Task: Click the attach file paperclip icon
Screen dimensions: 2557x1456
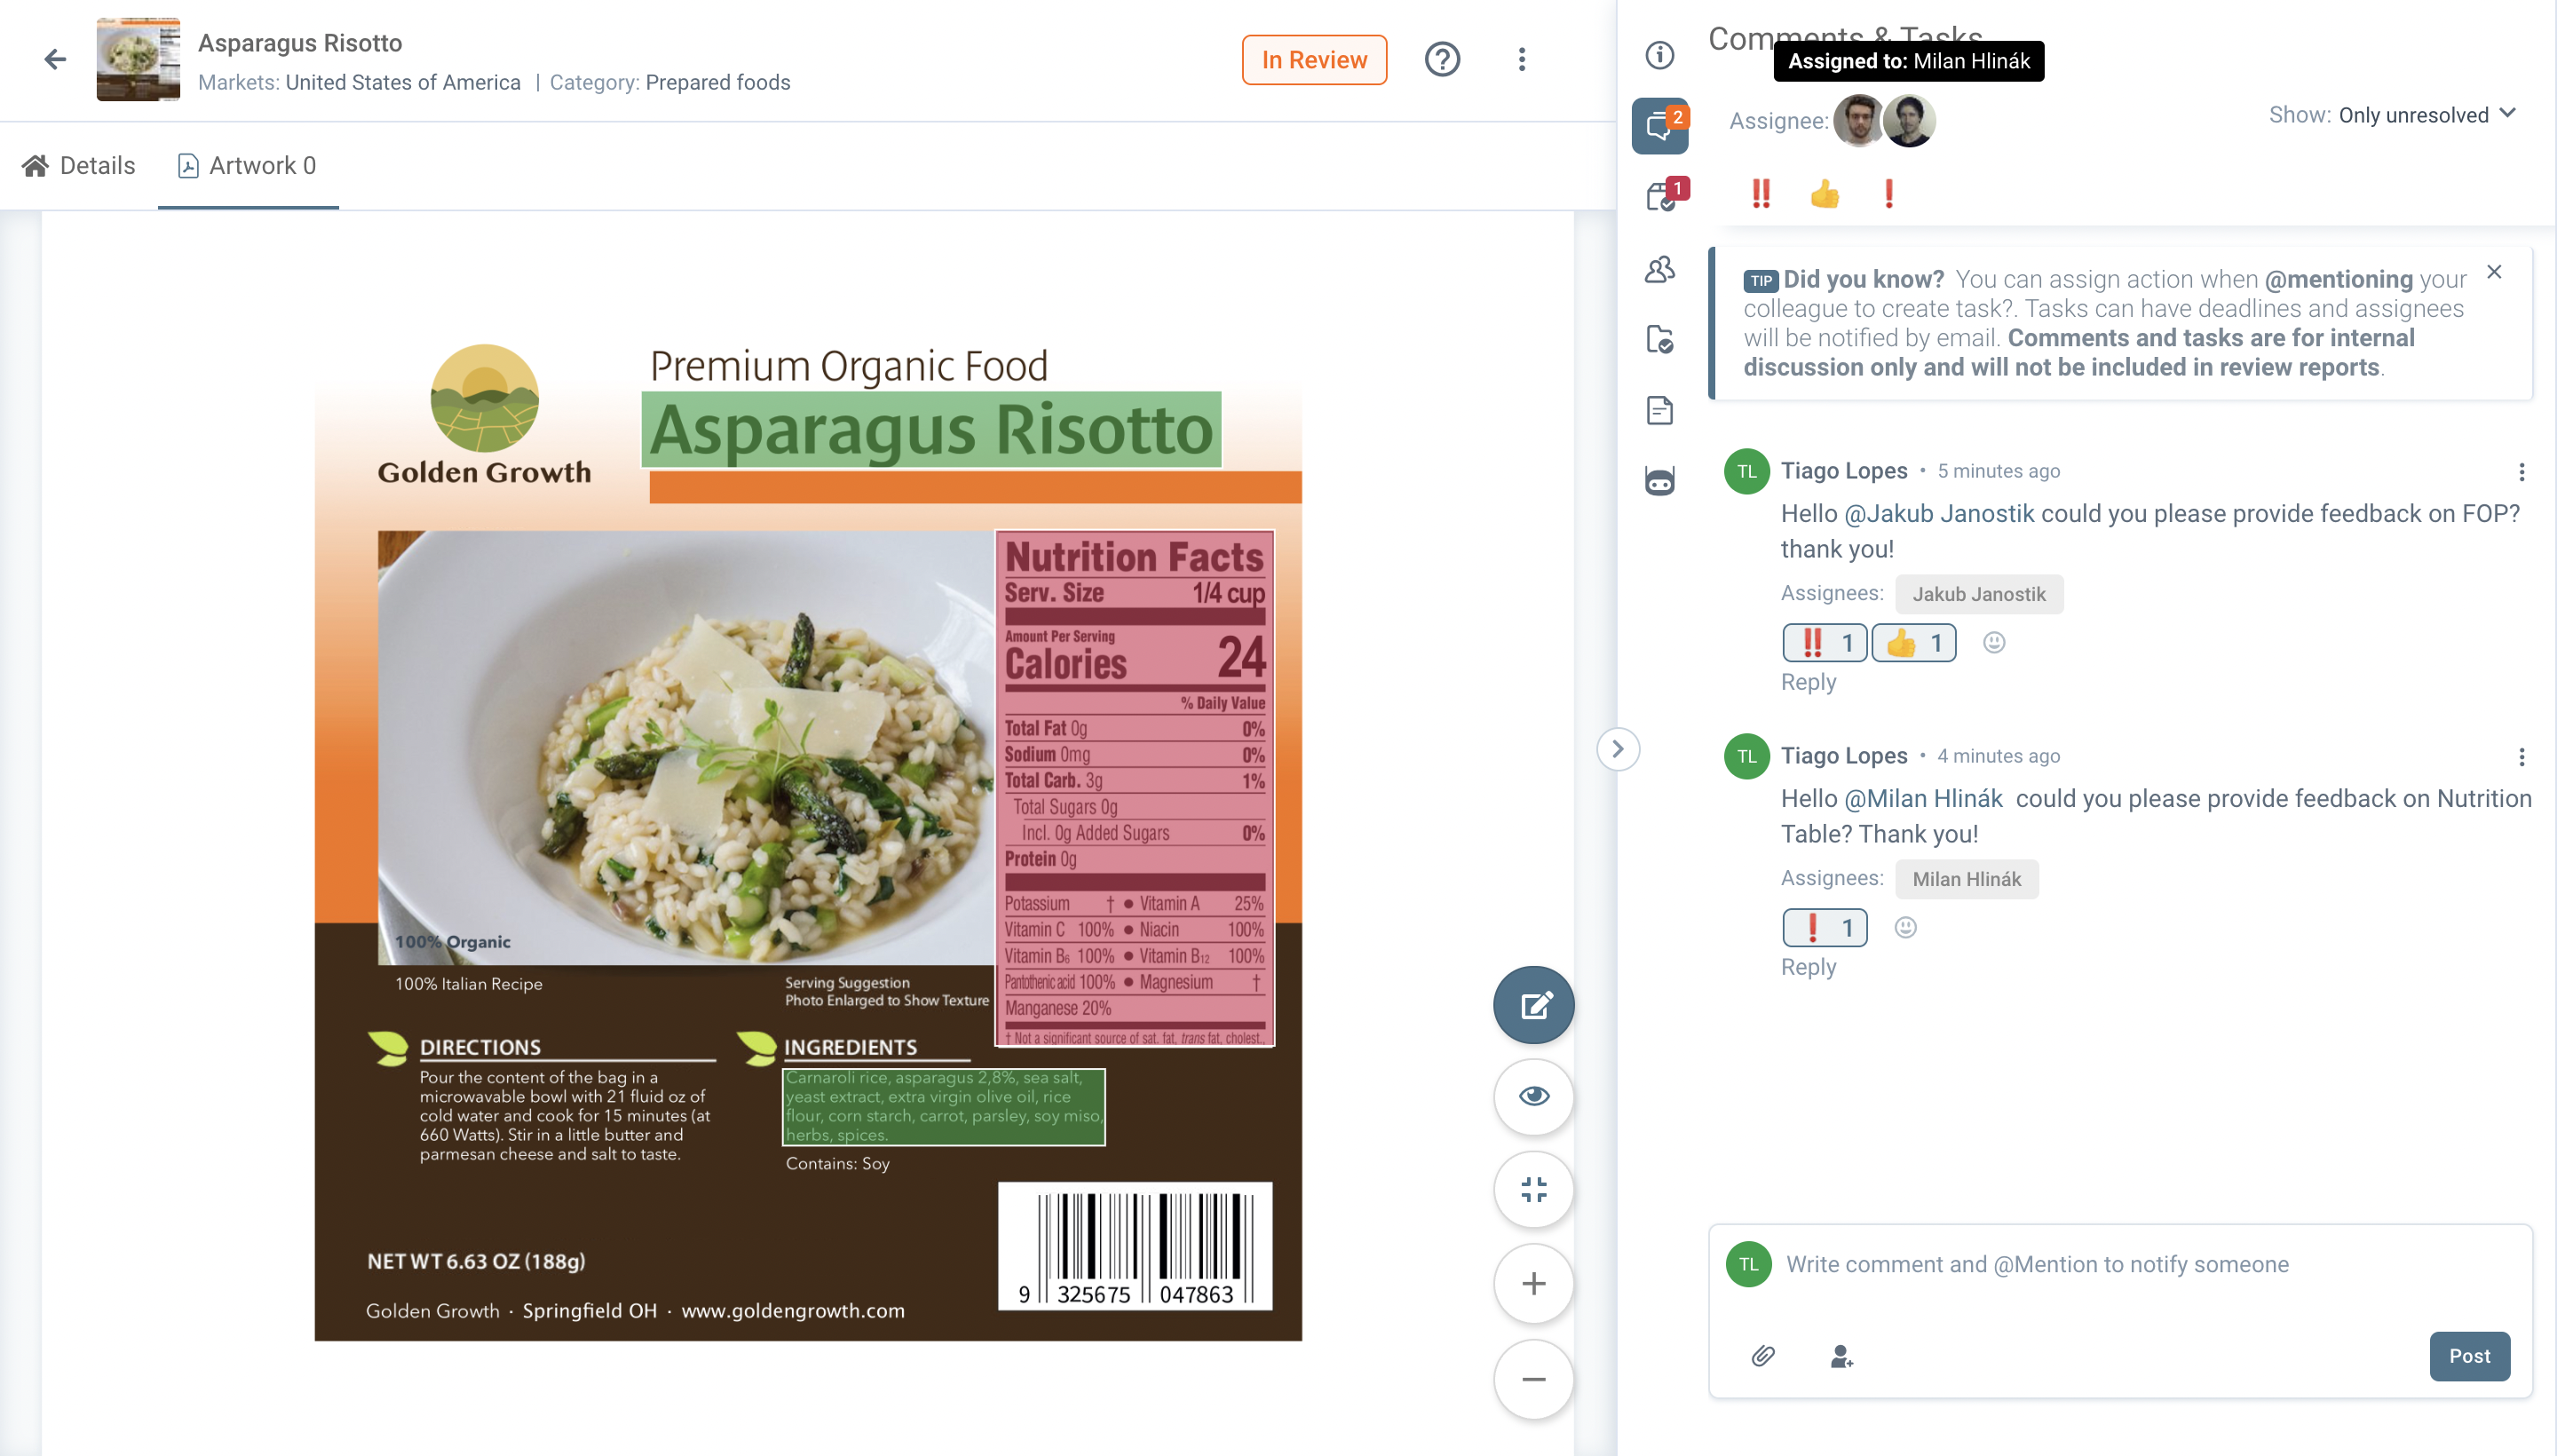Action: pos(1763,1356)
